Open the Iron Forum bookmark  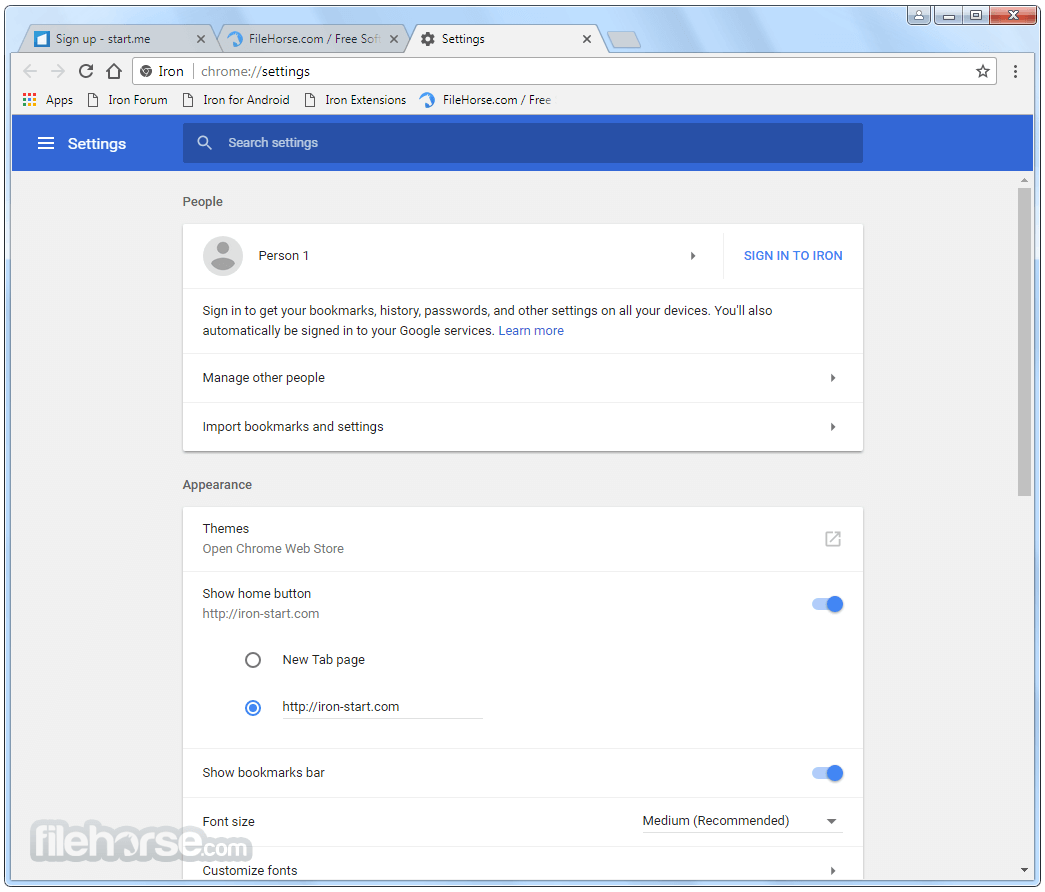[128, 100]
